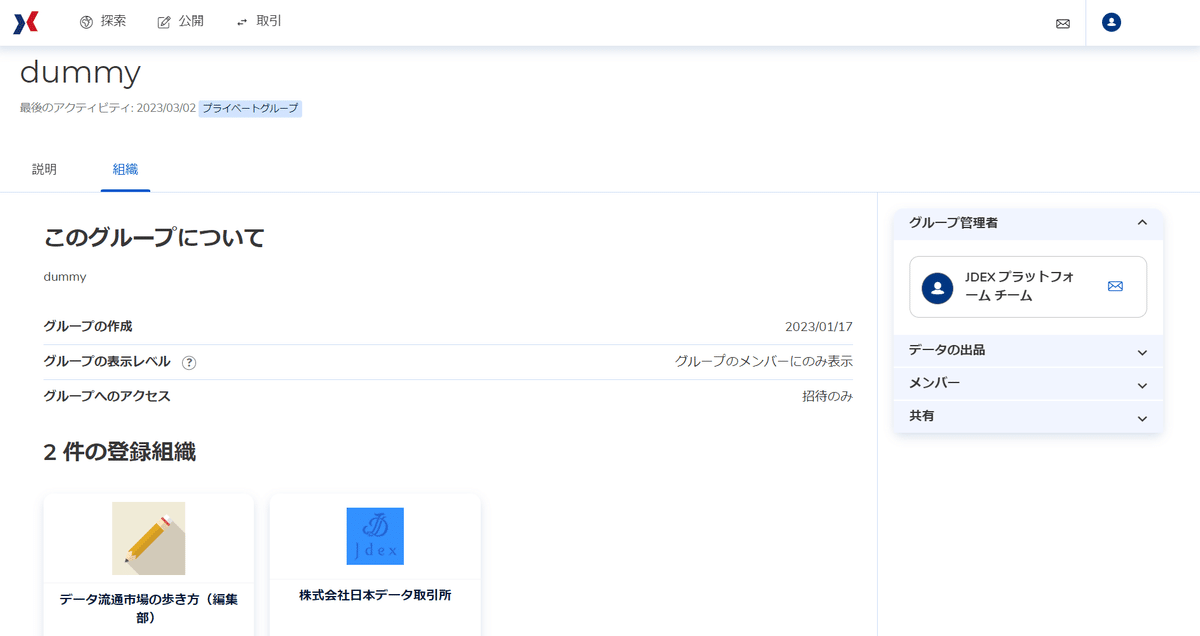Open the messages envelope icon in header
1200x636 pixels.
click(1063, 23)
